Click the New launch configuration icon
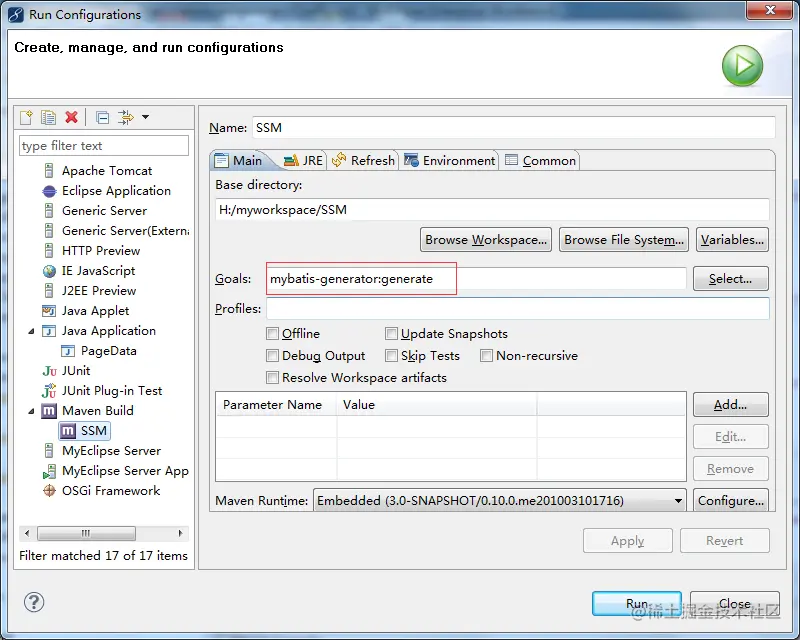 26,117
